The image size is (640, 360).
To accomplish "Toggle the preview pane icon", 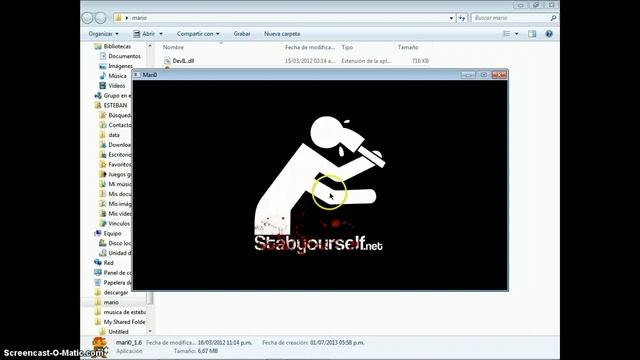I will click(532, 34).
